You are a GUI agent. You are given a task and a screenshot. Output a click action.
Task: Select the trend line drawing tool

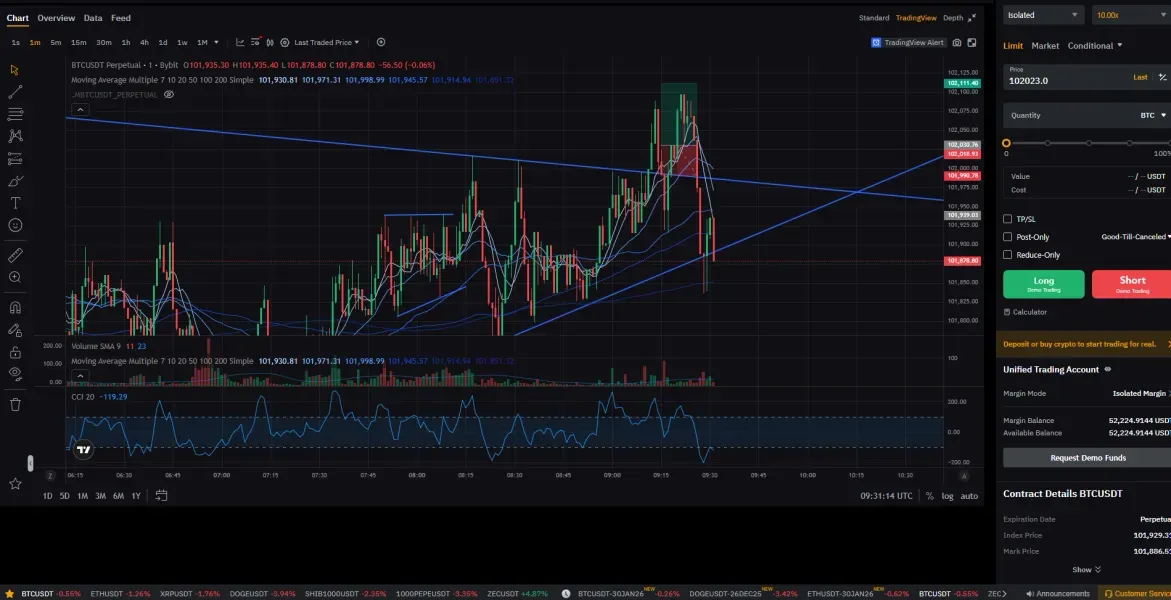click(15, 92)
